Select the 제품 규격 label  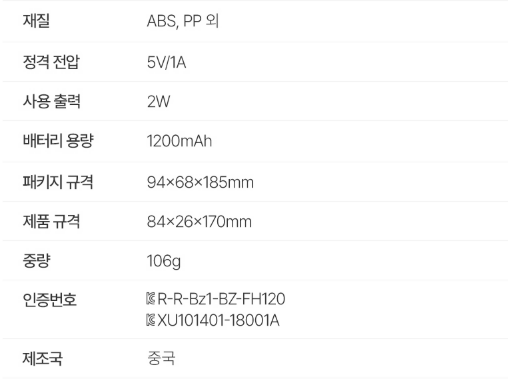click(51, 221)
